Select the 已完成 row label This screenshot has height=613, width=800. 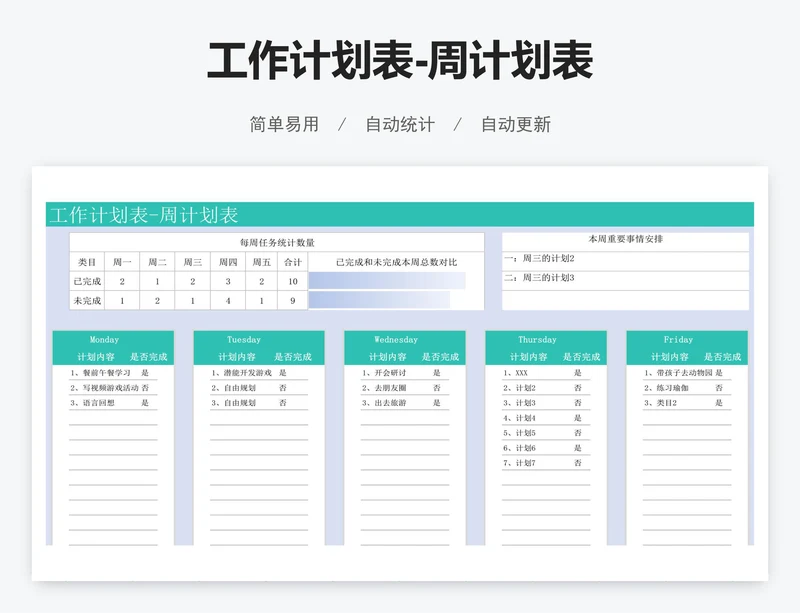87,281
